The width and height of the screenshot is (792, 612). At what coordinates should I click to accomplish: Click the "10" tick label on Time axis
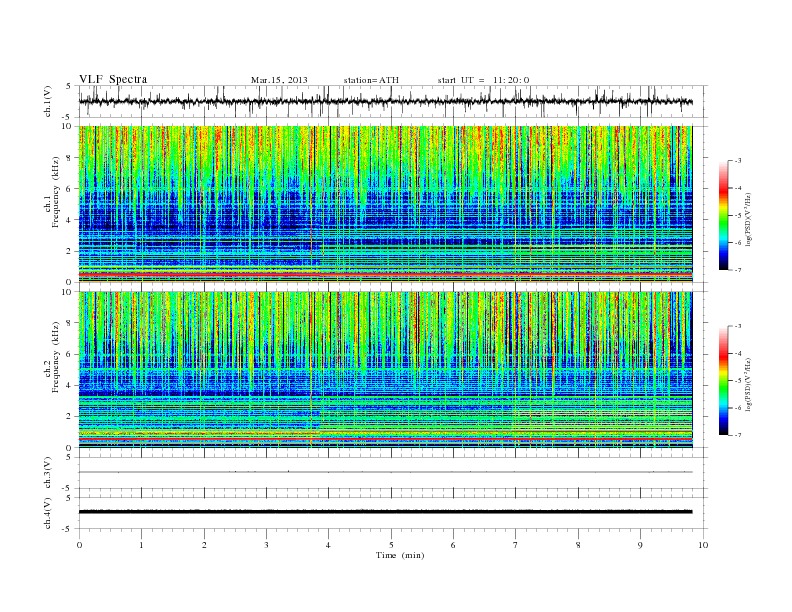pos(703,545)
